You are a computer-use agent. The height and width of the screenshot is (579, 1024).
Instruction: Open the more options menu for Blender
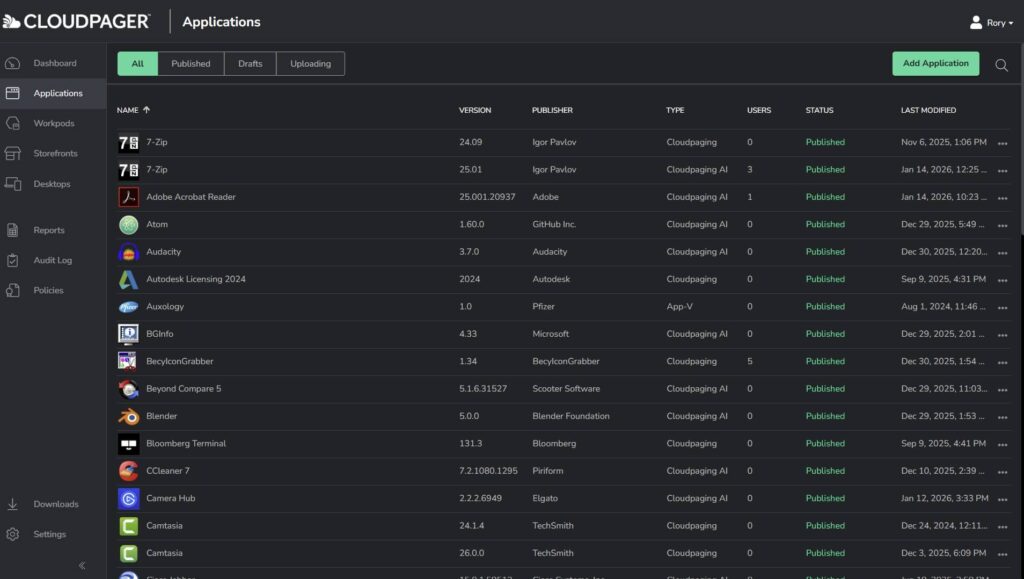pyautogui.click(x=1002, y=417)
